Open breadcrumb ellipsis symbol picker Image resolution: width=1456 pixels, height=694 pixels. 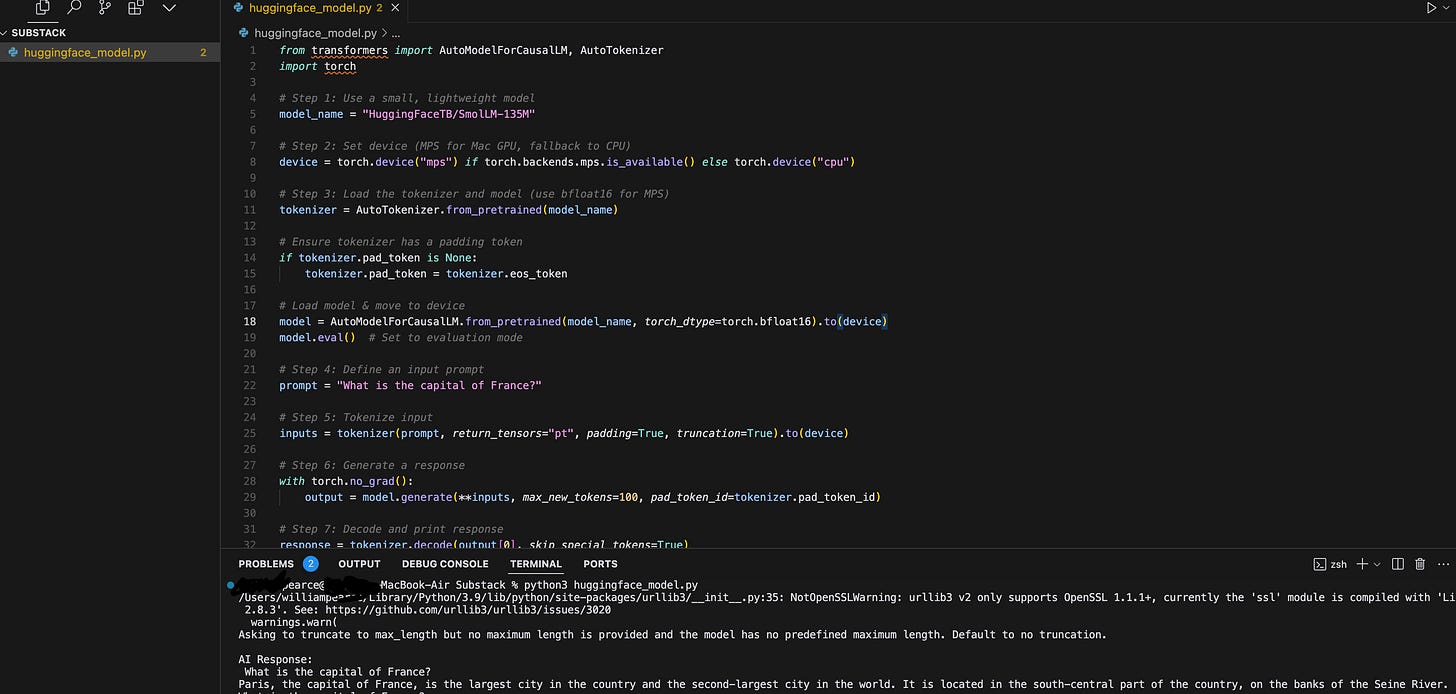coord(395,33)
